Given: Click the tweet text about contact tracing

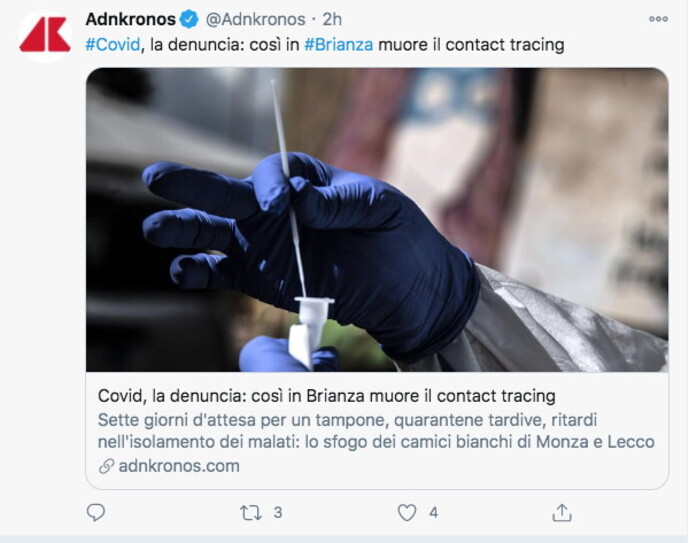Looking at the screenshot, I should [325, 45].
